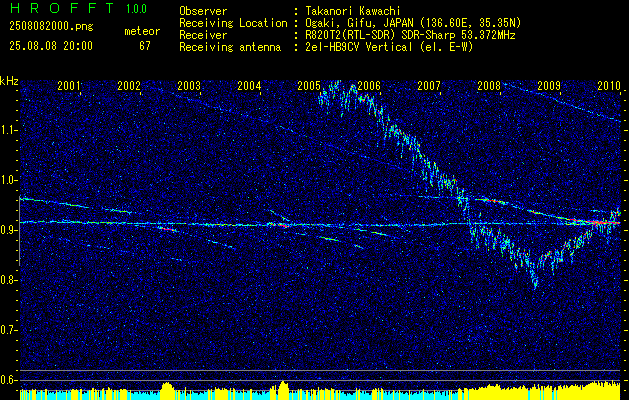Screen dimensions: 629x400
Task: Click the Receiver field label
Action: pos(203,35)
